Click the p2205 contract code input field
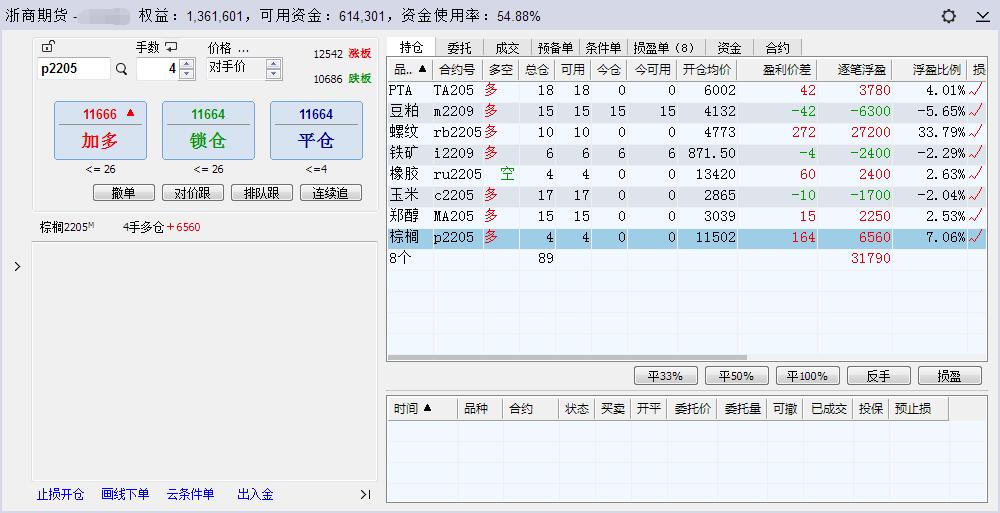The image size is (1000, 513). [x=73, y=69]
